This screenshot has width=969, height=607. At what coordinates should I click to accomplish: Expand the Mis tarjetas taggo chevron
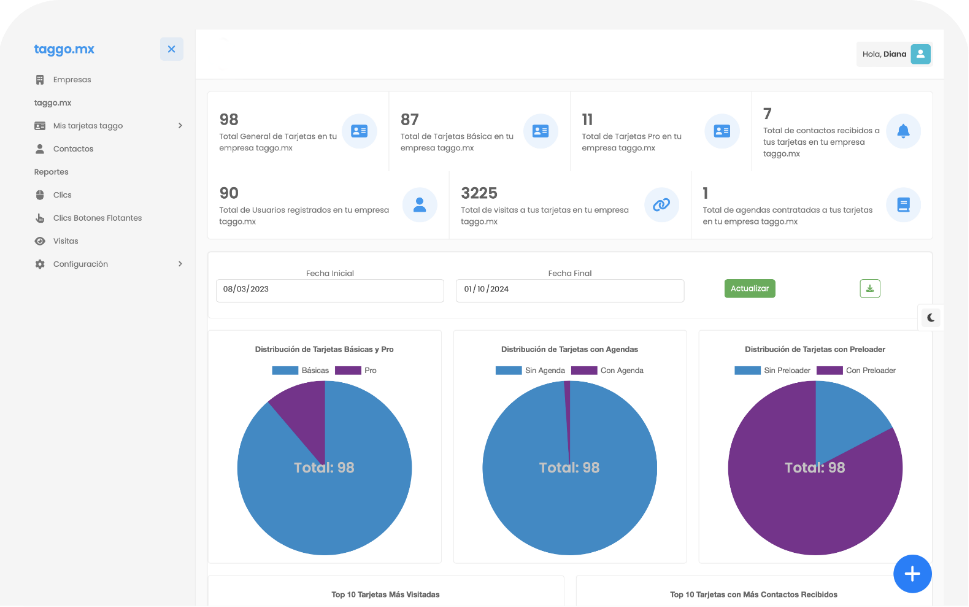click(180, 125)
